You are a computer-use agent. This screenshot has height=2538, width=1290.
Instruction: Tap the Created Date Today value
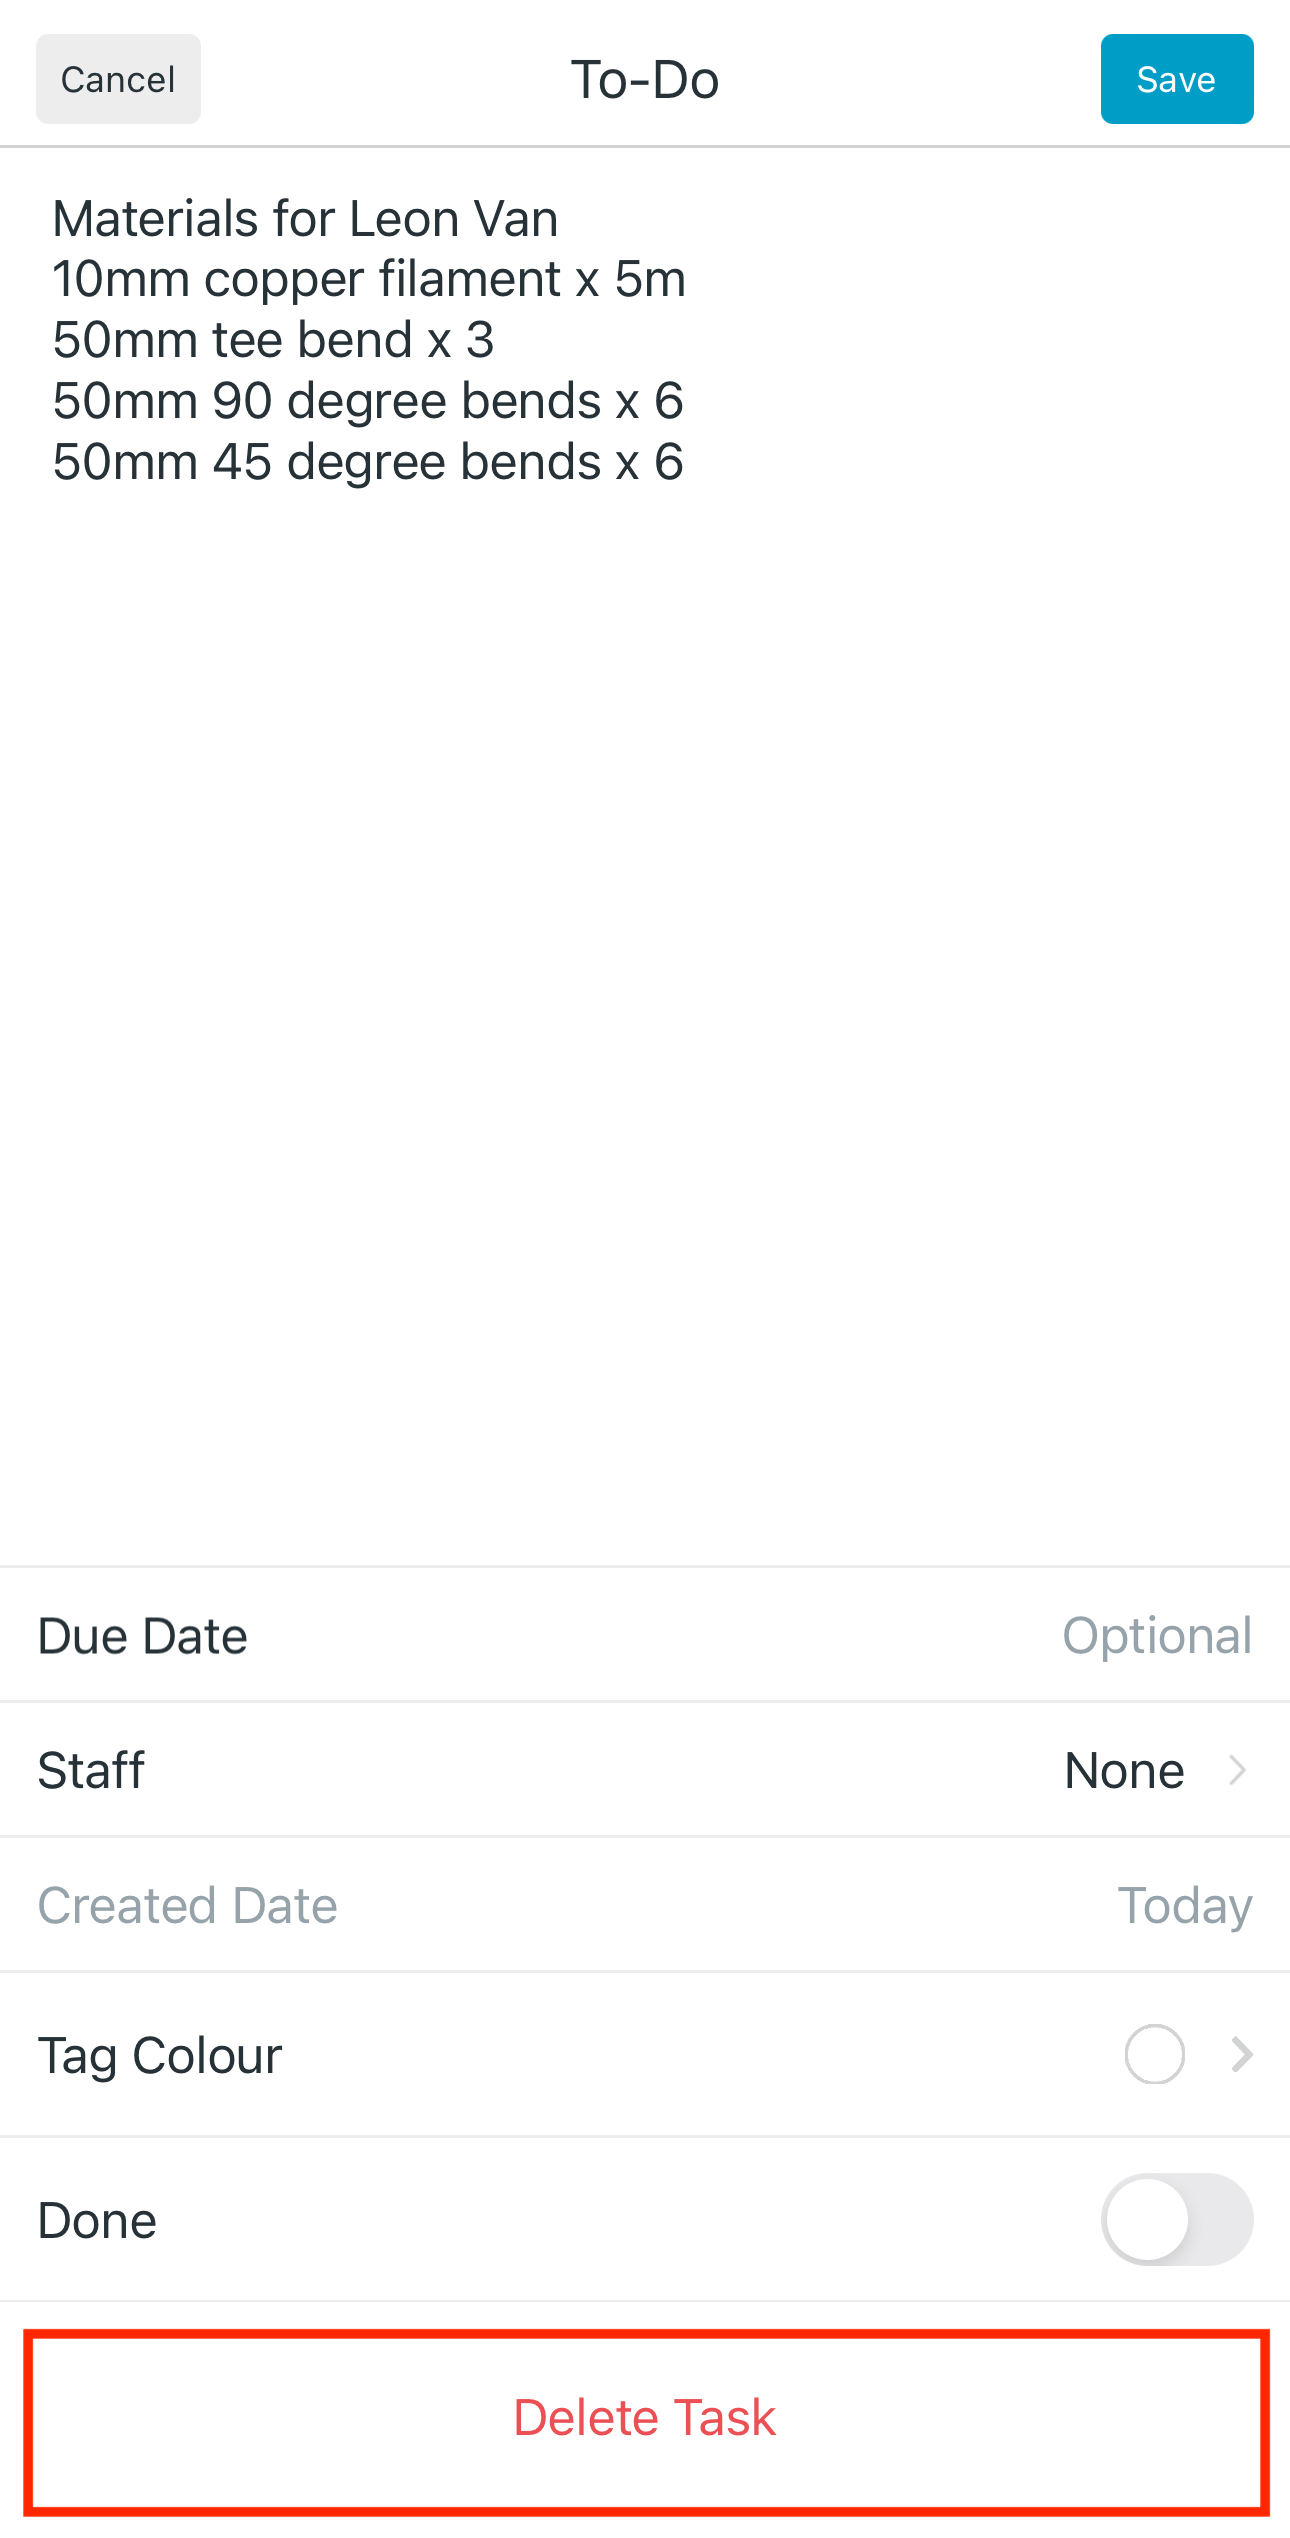coord(1185,1906)
